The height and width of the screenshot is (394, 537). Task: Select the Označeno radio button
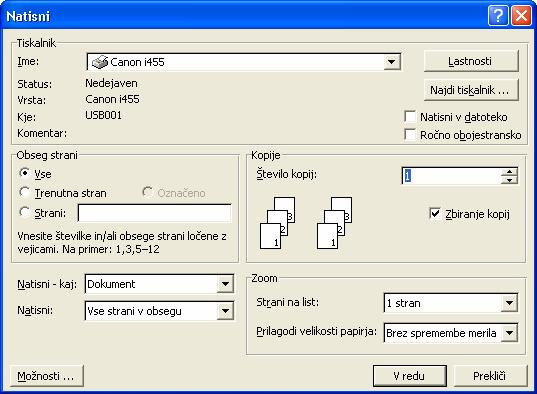[148, 192]
